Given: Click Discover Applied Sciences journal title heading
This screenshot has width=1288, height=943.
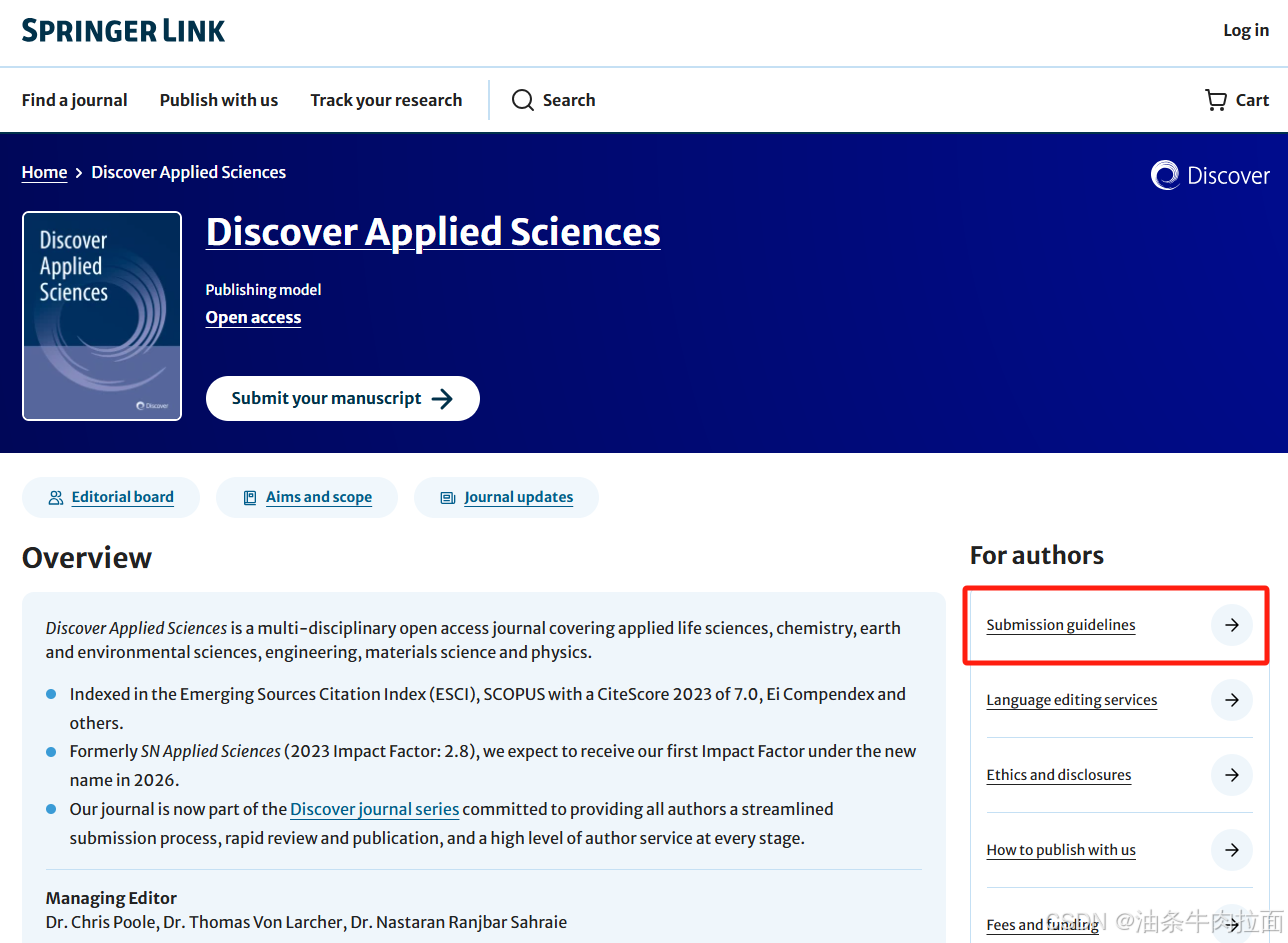Looking at the screenshot, I should point(433,231).
